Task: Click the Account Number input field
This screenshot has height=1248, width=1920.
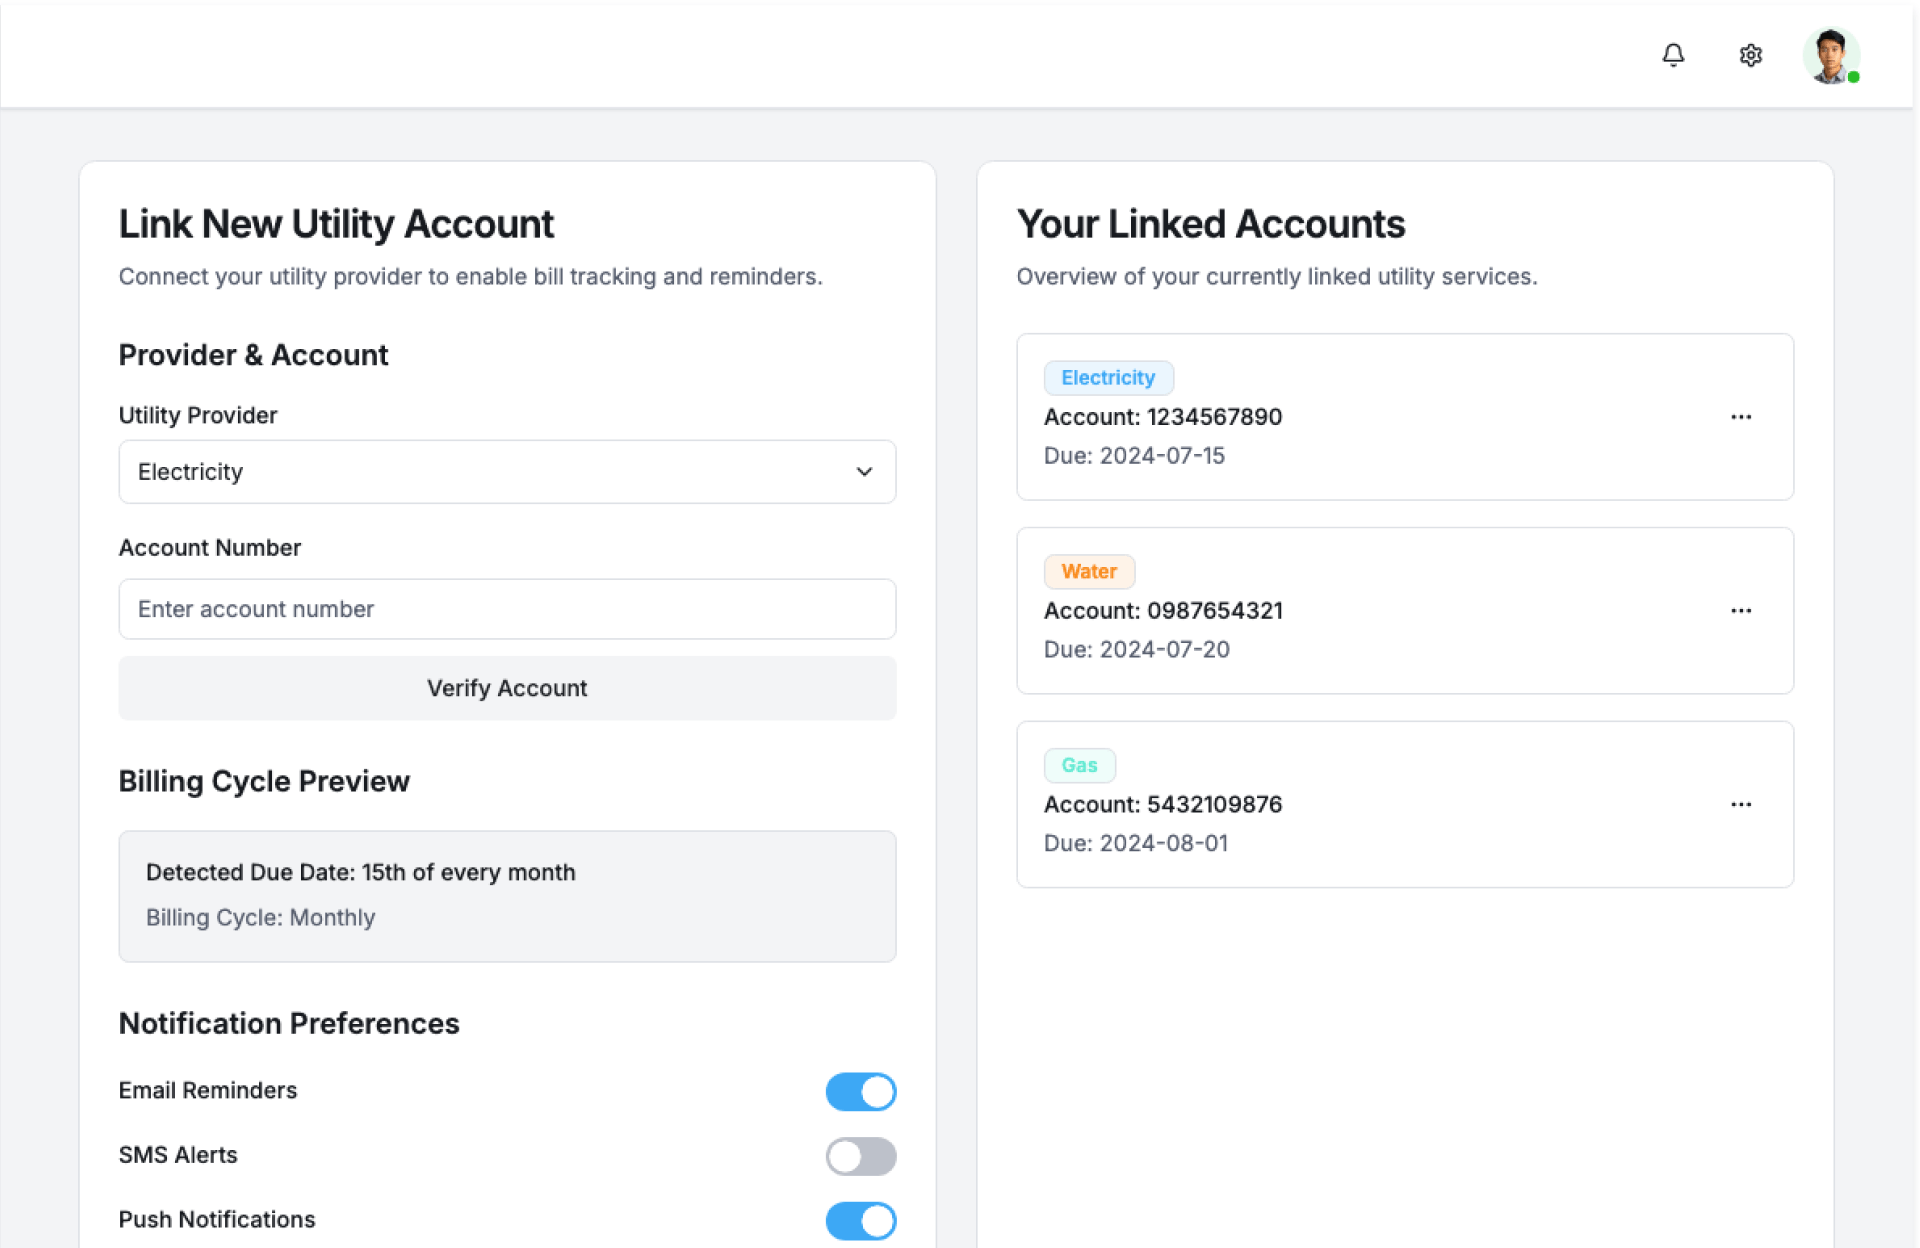Action: (x=506, y=609)
